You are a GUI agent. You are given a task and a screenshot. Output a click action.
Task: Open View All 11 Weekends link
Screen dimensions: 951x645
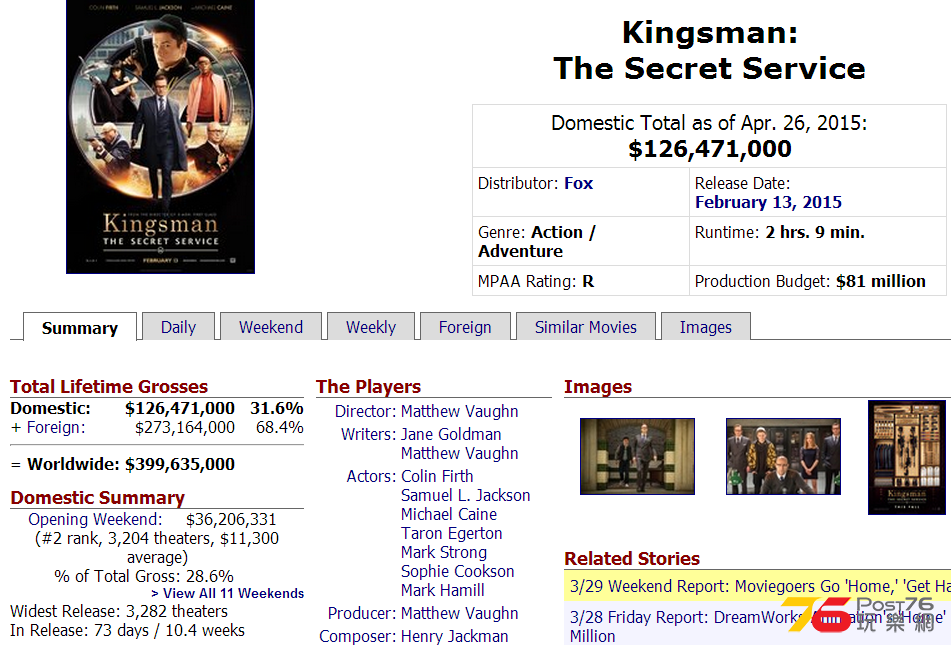[x=227, y=593]
